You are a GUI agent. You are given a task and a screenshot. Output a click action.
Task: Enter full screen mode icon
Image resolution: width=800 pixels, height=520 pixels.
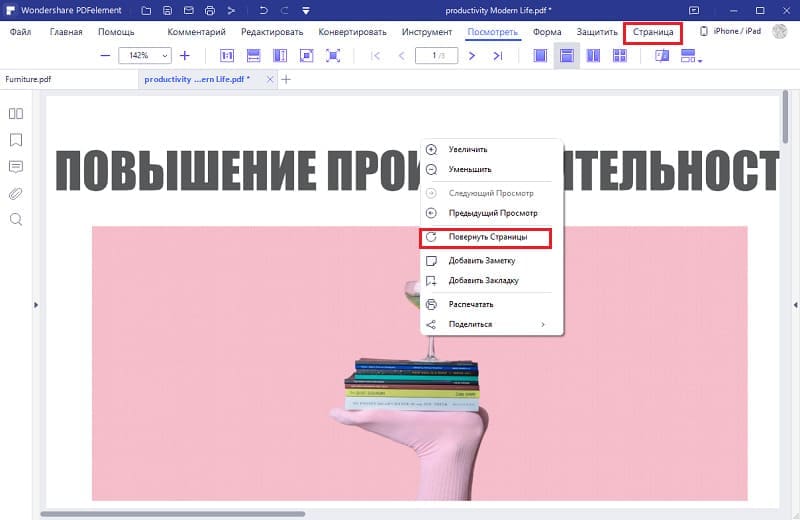pyautogui.click(x=333, y=56)
